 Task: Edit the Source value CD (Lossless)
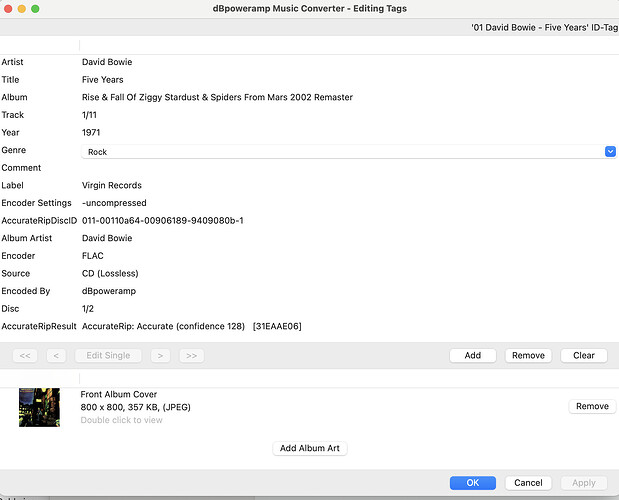[110, 273]
